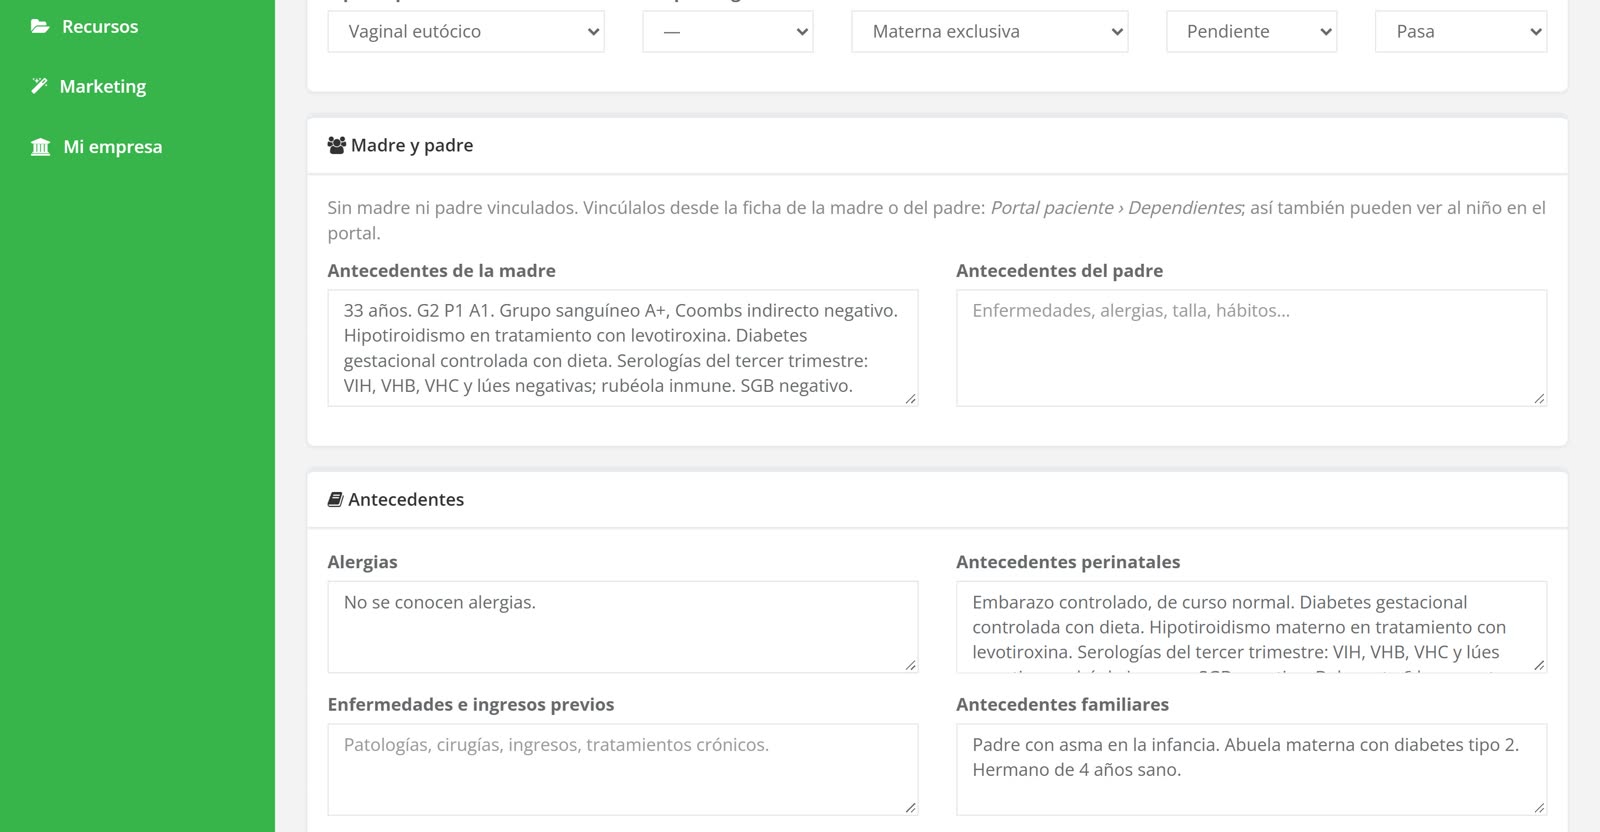This screenshot has height=832, width=1600.
Task: Click into Antecedentes de la madre textarea
Action: 623,348
